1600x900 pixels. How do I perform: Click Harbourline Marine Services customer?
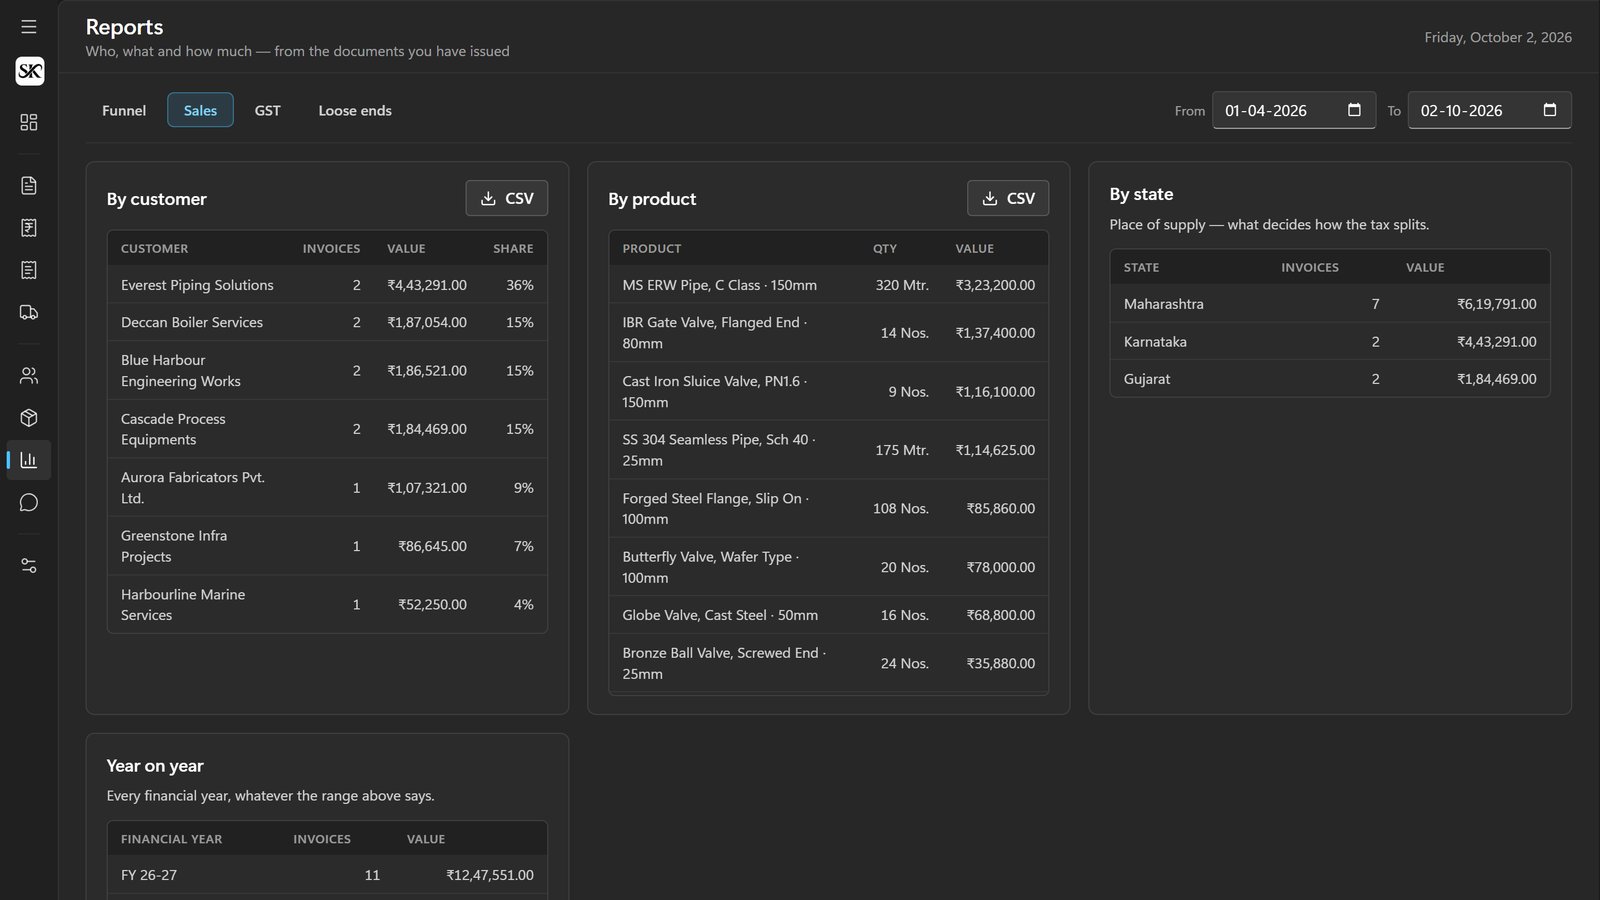coord(183,605)
